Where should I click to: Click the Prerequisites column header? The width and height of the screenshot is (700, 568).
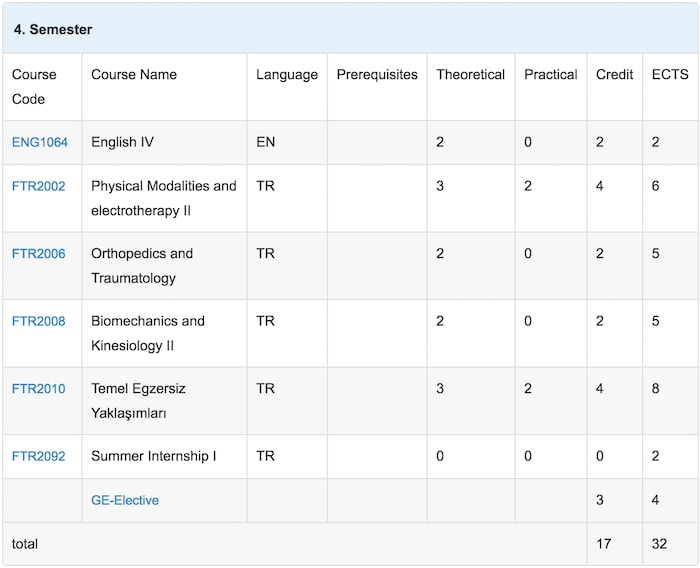[377, 75]
